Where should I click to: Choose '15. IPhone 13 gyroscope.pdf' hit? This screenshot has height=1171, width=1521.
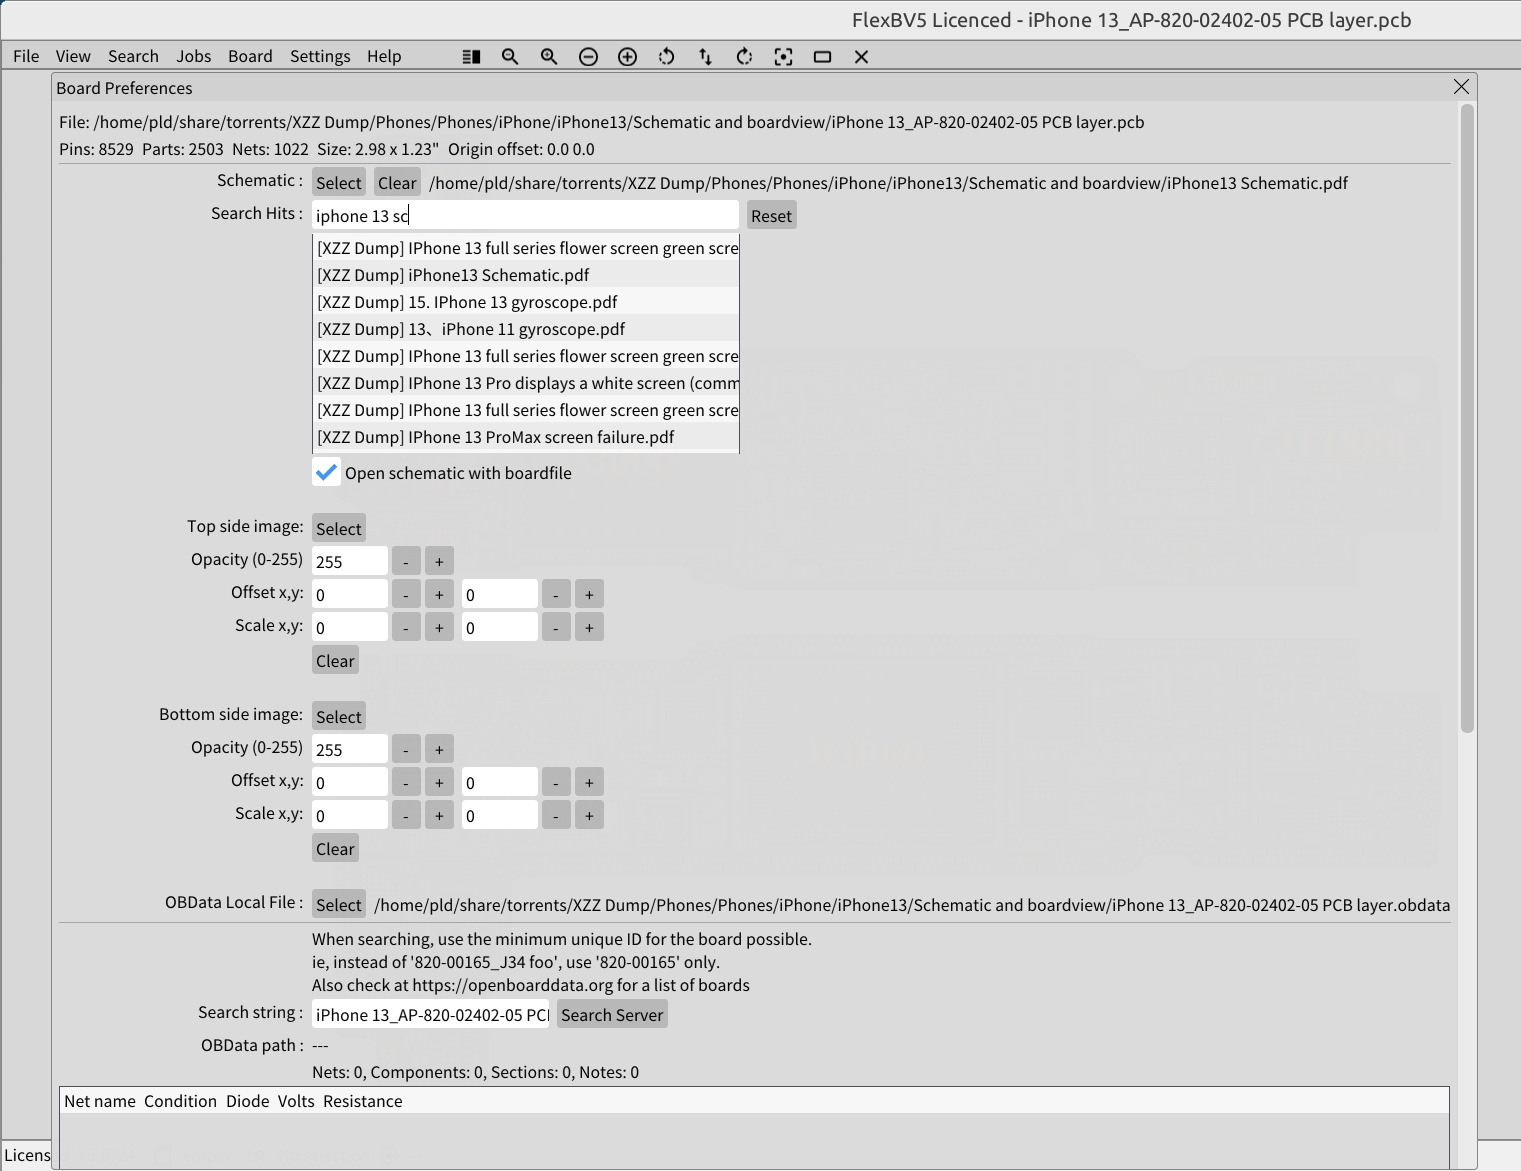point(525,301)
